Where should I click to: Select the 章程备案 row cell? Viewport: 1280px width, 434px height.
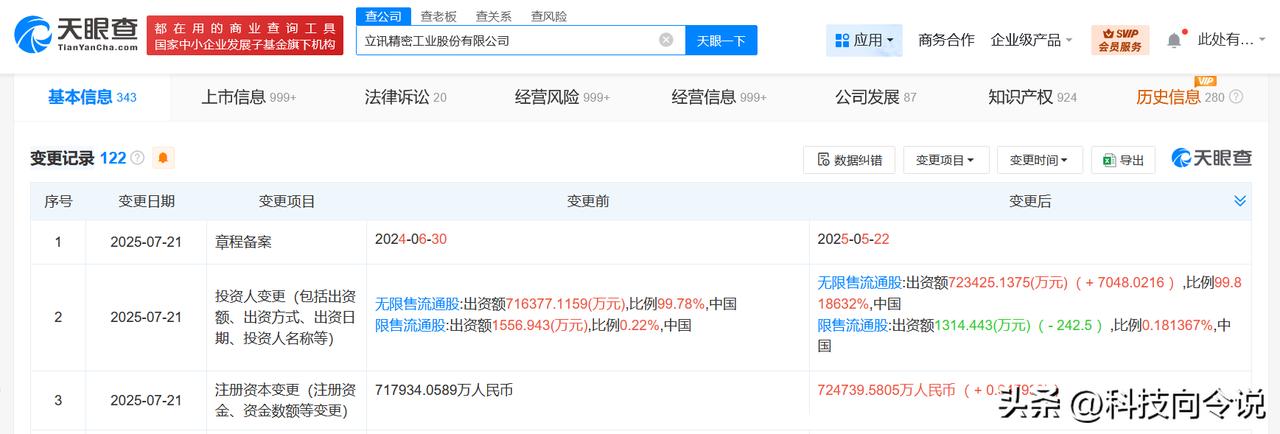click(286, 242)
